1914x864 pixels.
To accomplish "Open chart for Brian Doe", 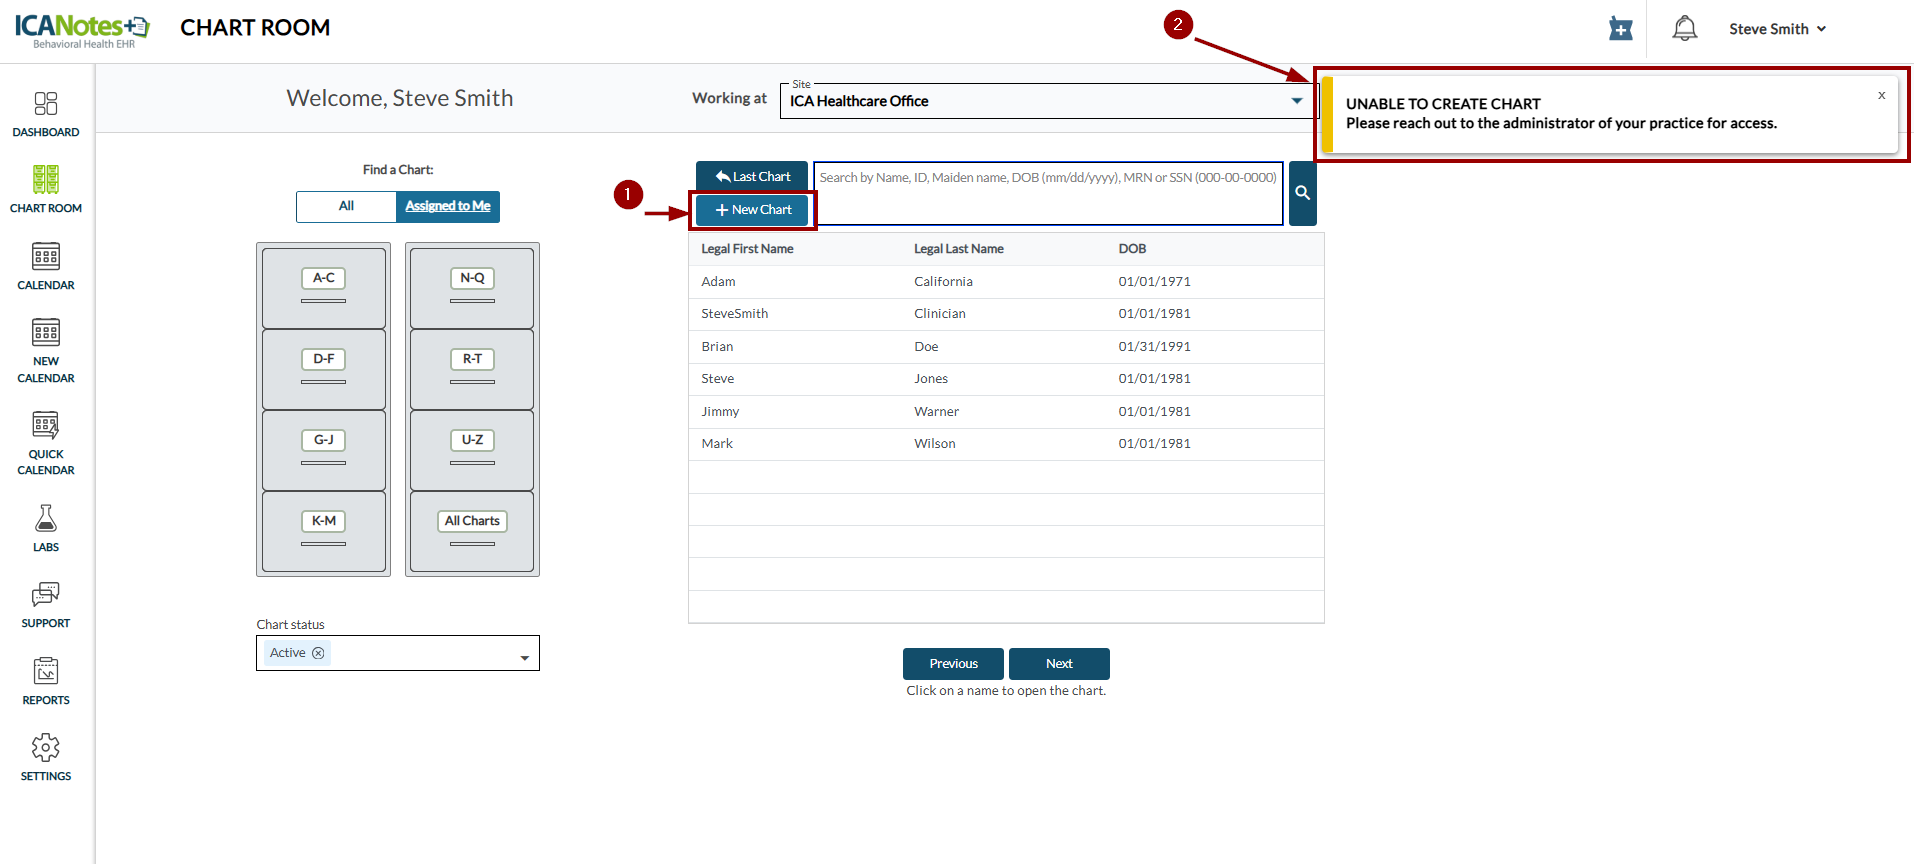I will coord(1006,347).
